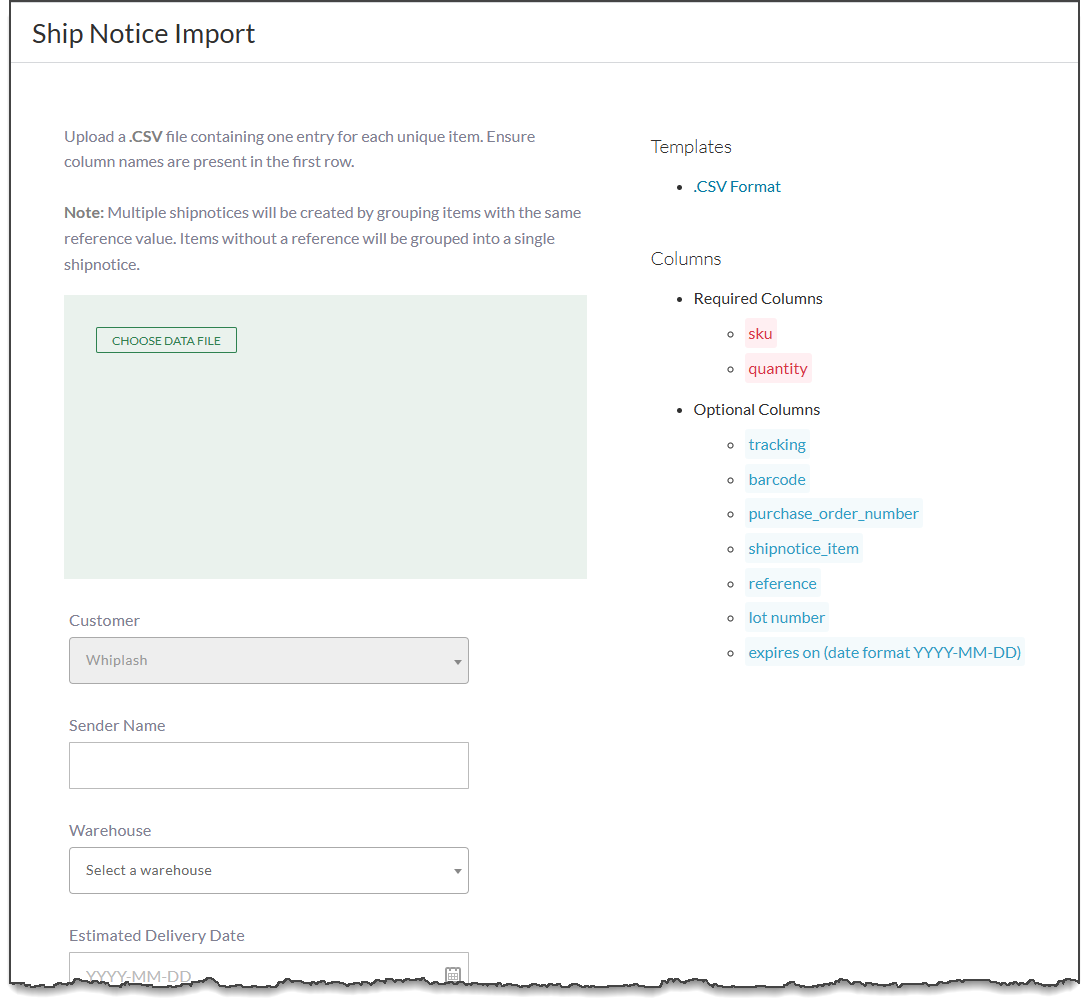This screenshot has height=1006, width=1089.
Task: Click the 'purchase_order_number' link
Action: click(833, 513)
